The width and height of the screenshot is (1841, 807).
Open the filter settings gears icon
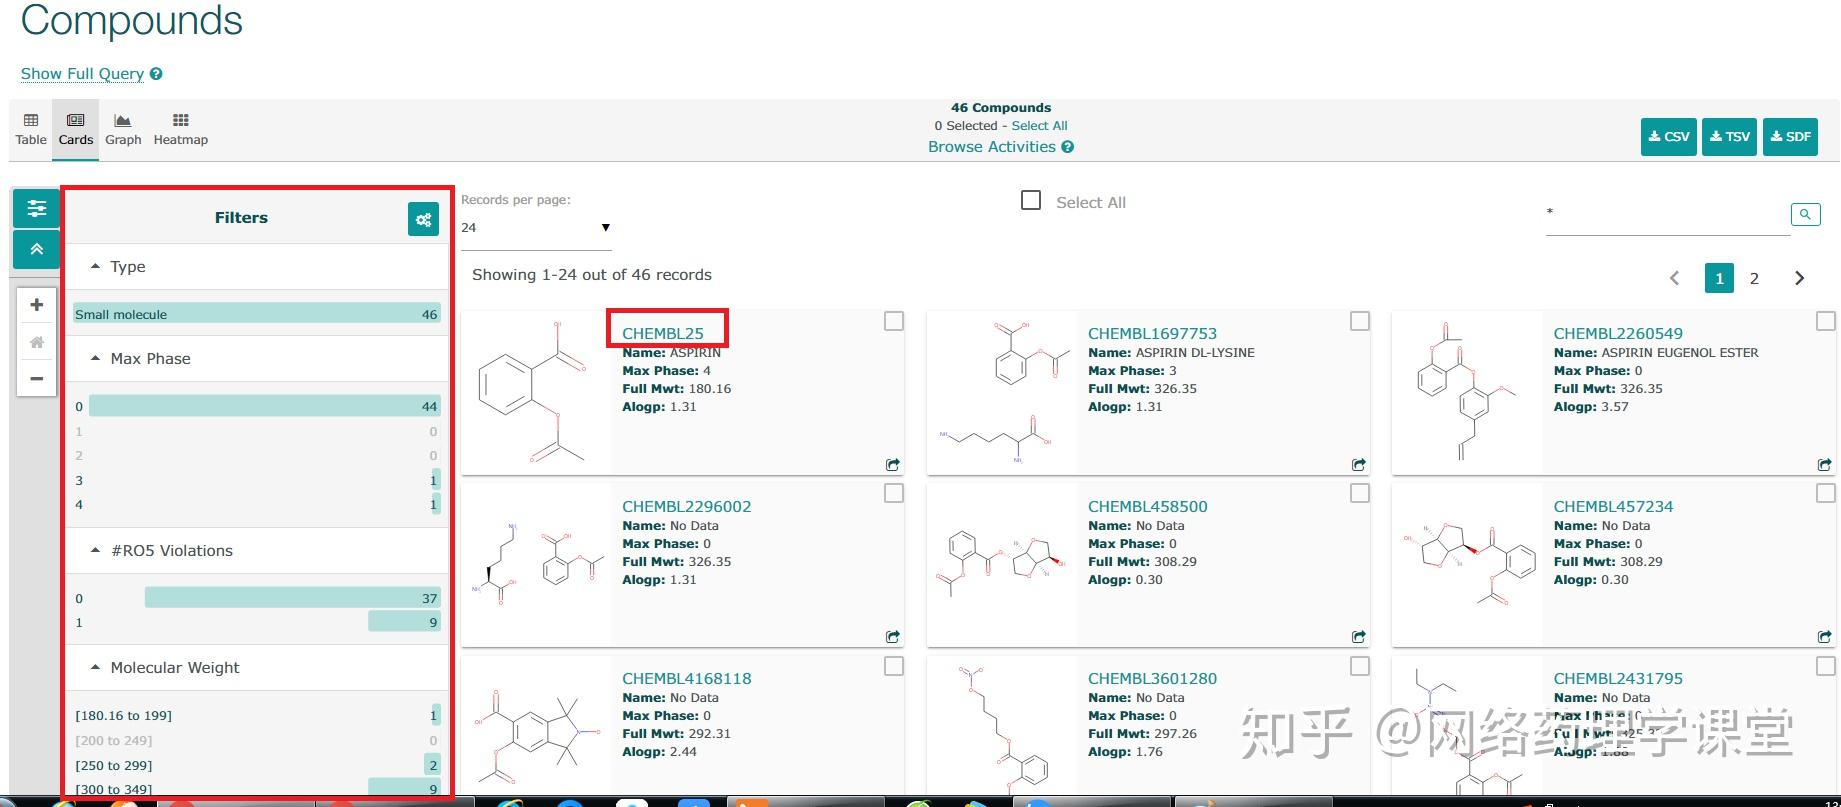[x=423, y=219]
